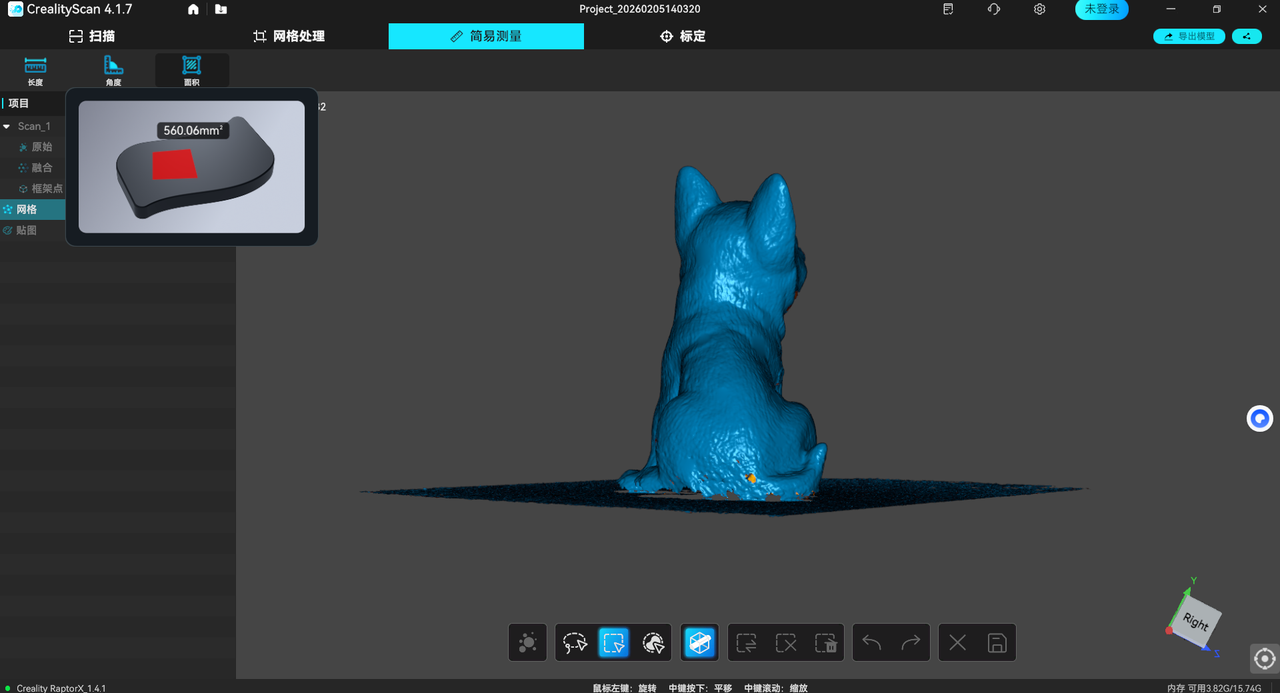The width and height of the screenshot is (1280, 693).
Task: Click the Right face of orientation cube
Action: pos(1196,621)
